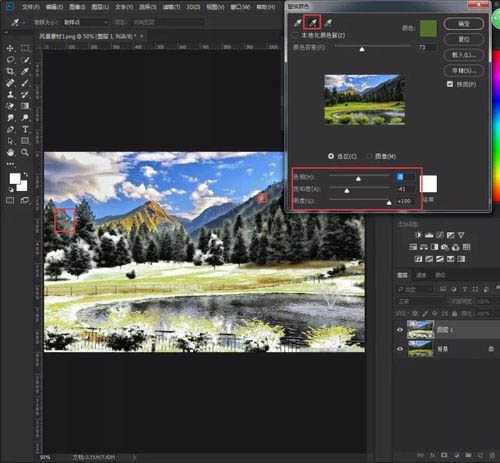Select the Add to Sample eyedropper
The height and width of the screenshot is (463, 500).
click(312, 22)
